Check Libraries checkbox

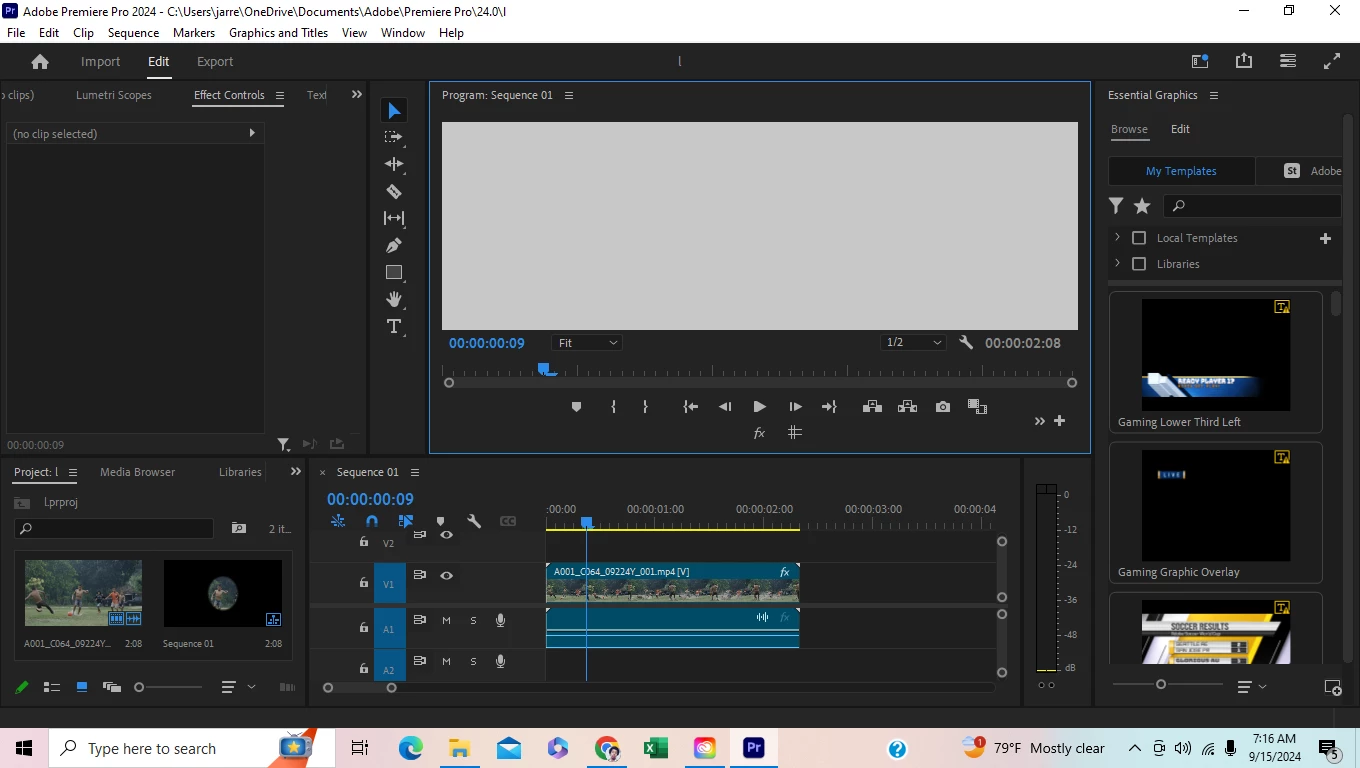[1139, 264]
